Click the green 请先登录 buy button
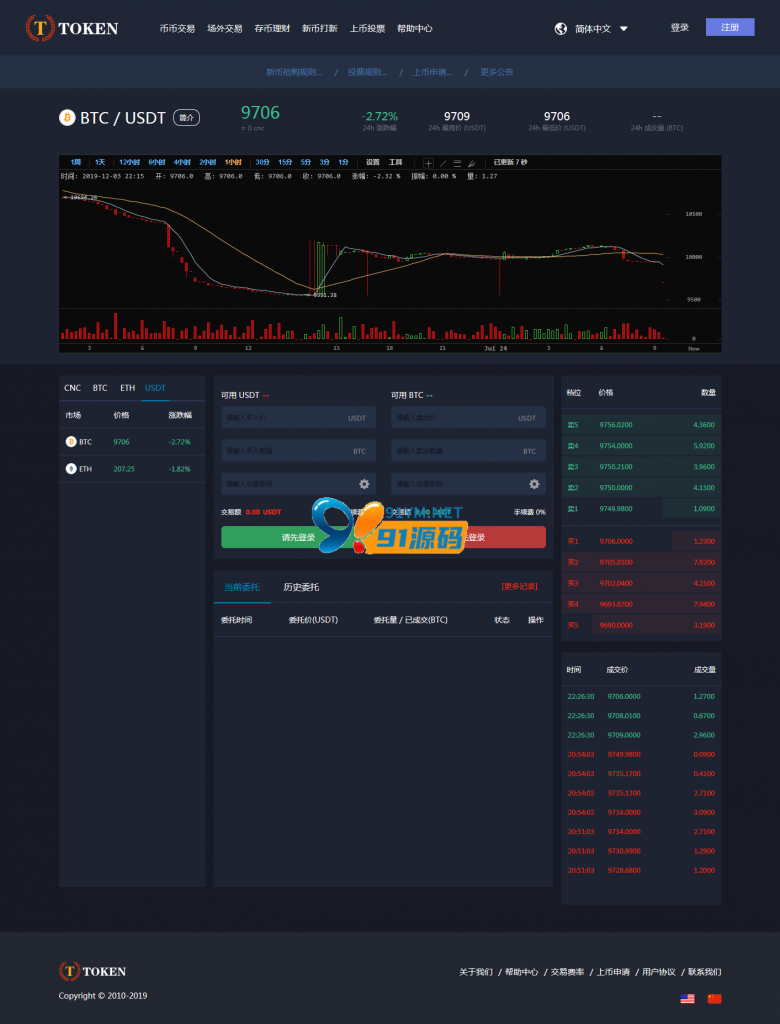 click(x=299, y=537)
